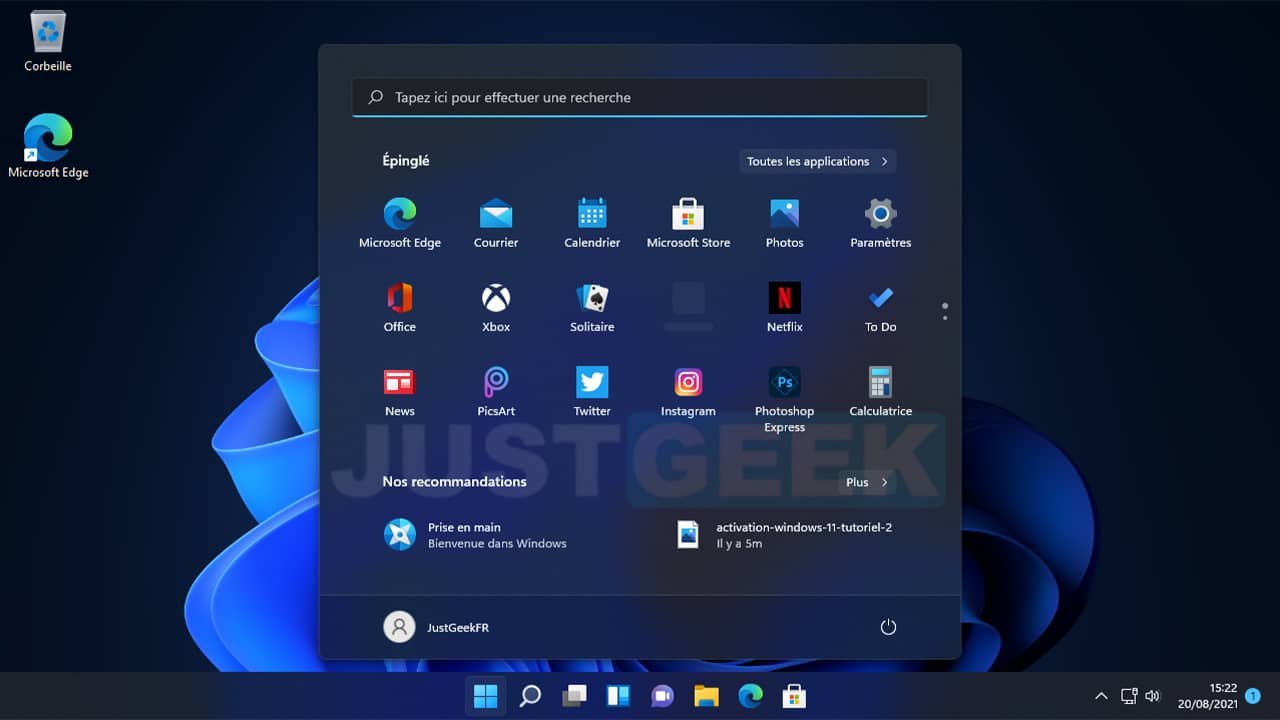Screen dimensions: 1280x720
Task: Start the Solitaire game
Action: tap(592, 307)
